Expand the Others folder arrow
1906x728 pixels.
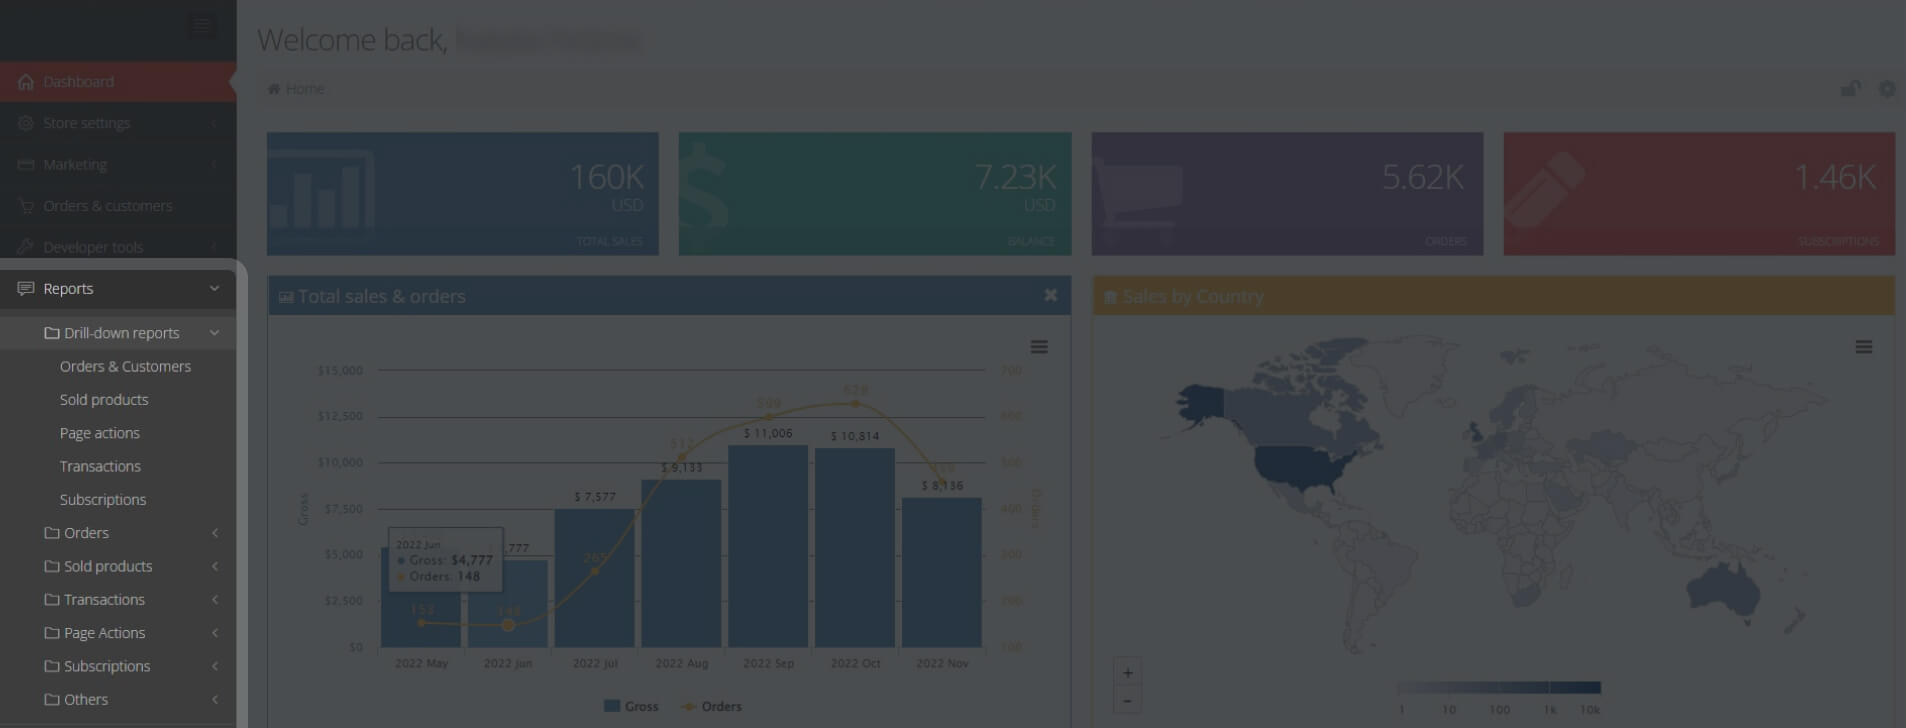tap(215, 700)
